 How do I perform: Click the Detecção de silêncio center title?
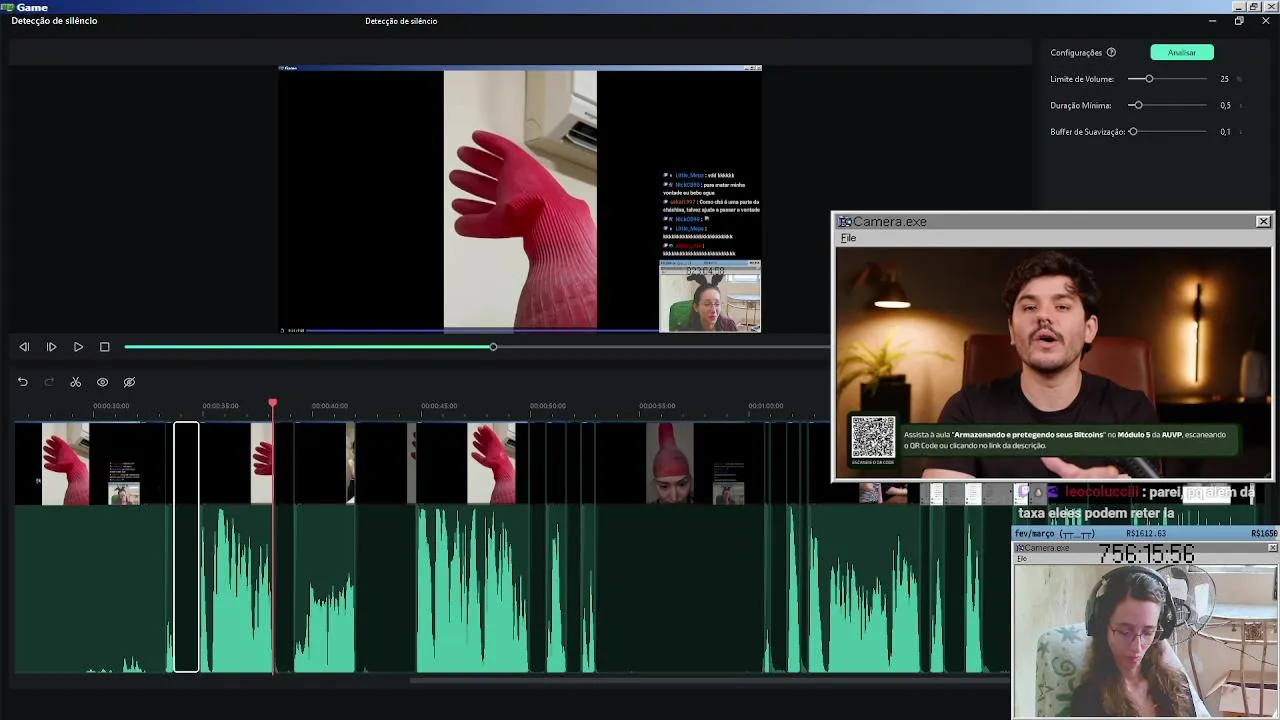[x=401, y=21]
